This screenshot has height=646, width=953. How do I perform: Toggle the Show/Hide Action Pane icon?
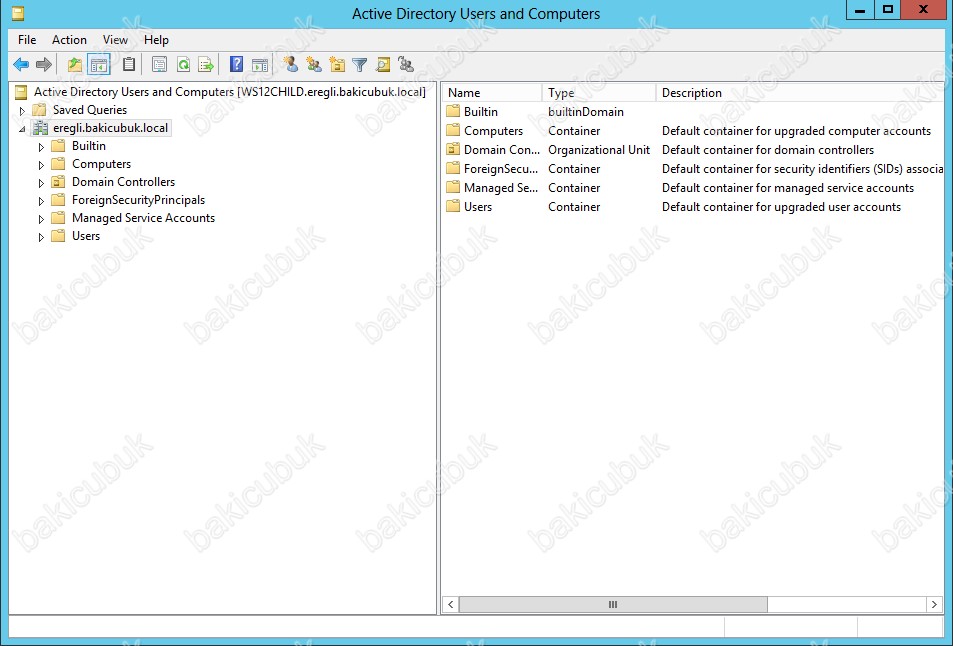point(260,64)
